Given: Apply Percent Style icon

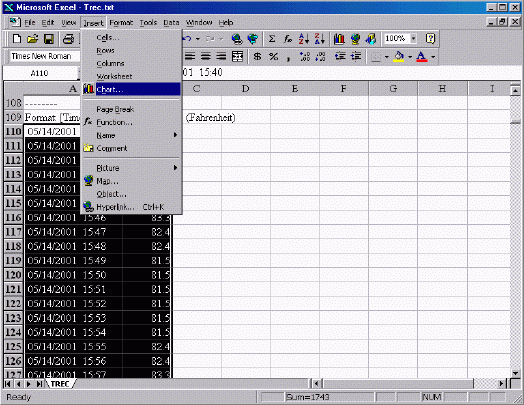Looking at the screenshot, I should click(273, 56).
